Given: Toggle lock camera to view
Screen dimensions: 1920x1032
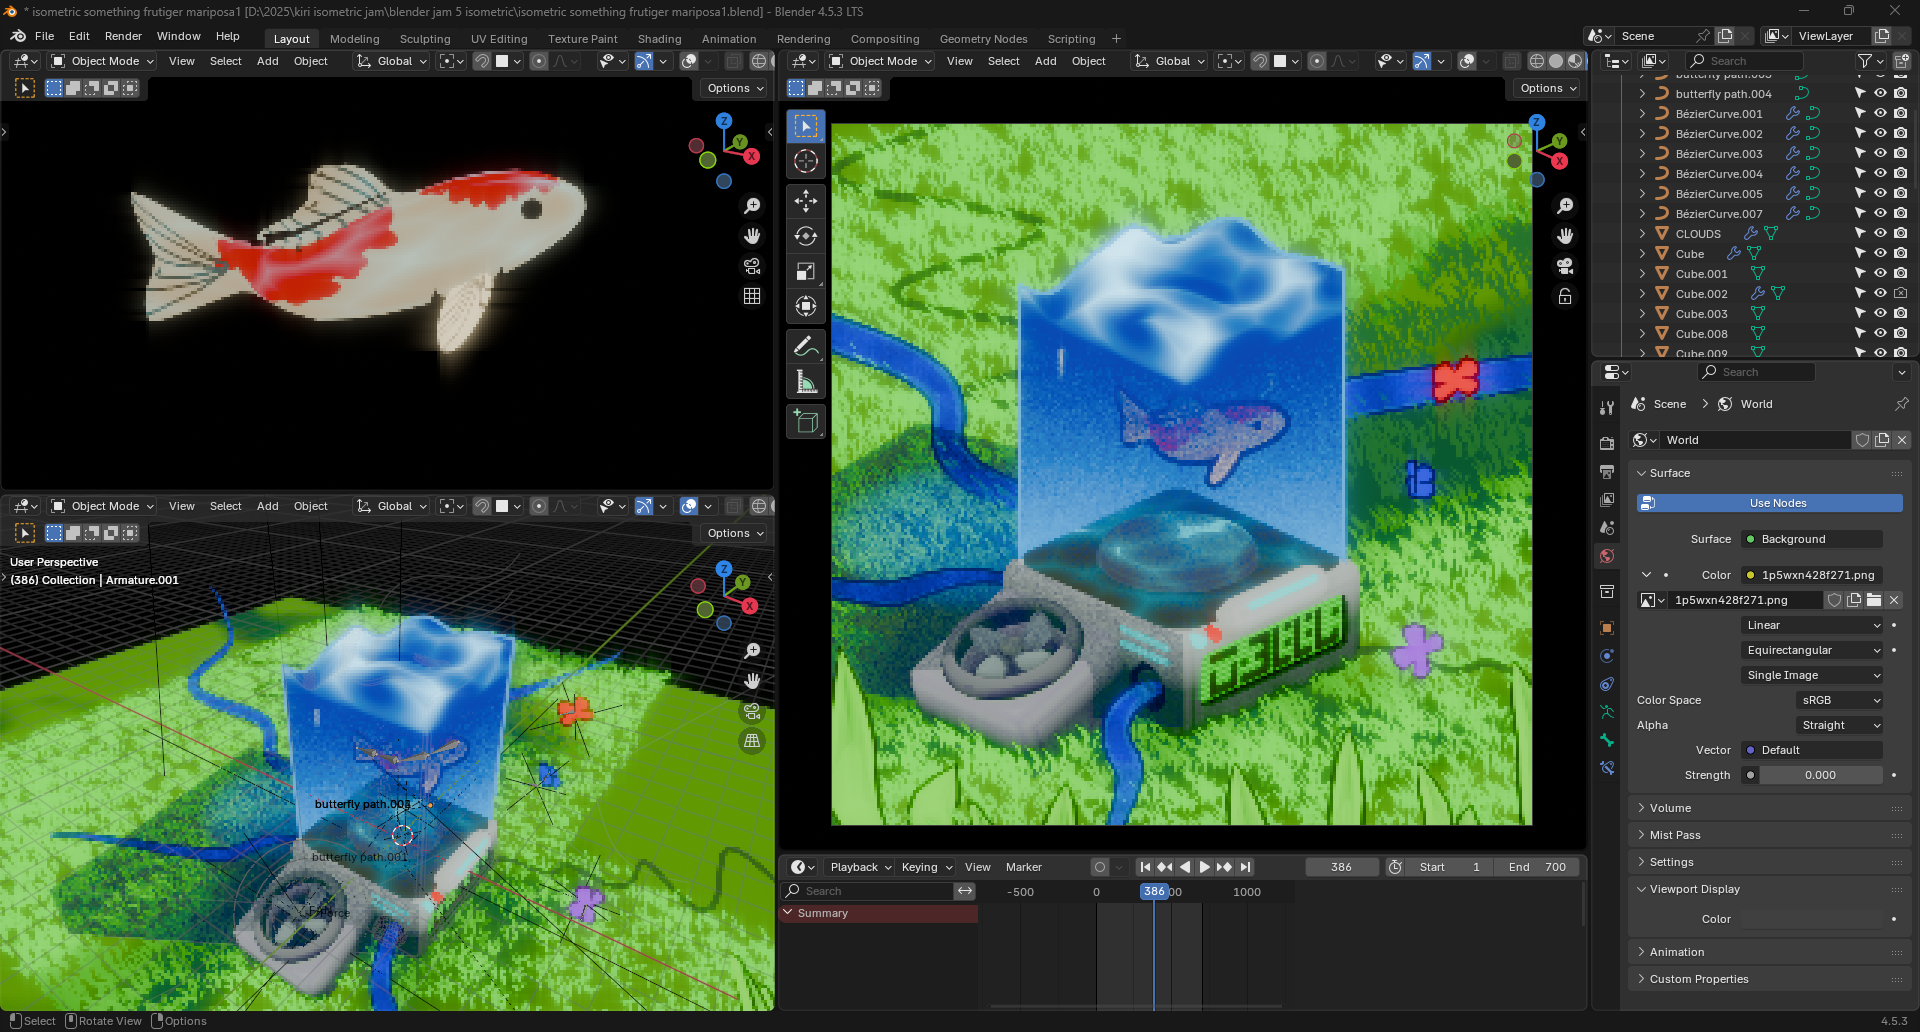Looking at the screenshot, I should [1565, 296].
